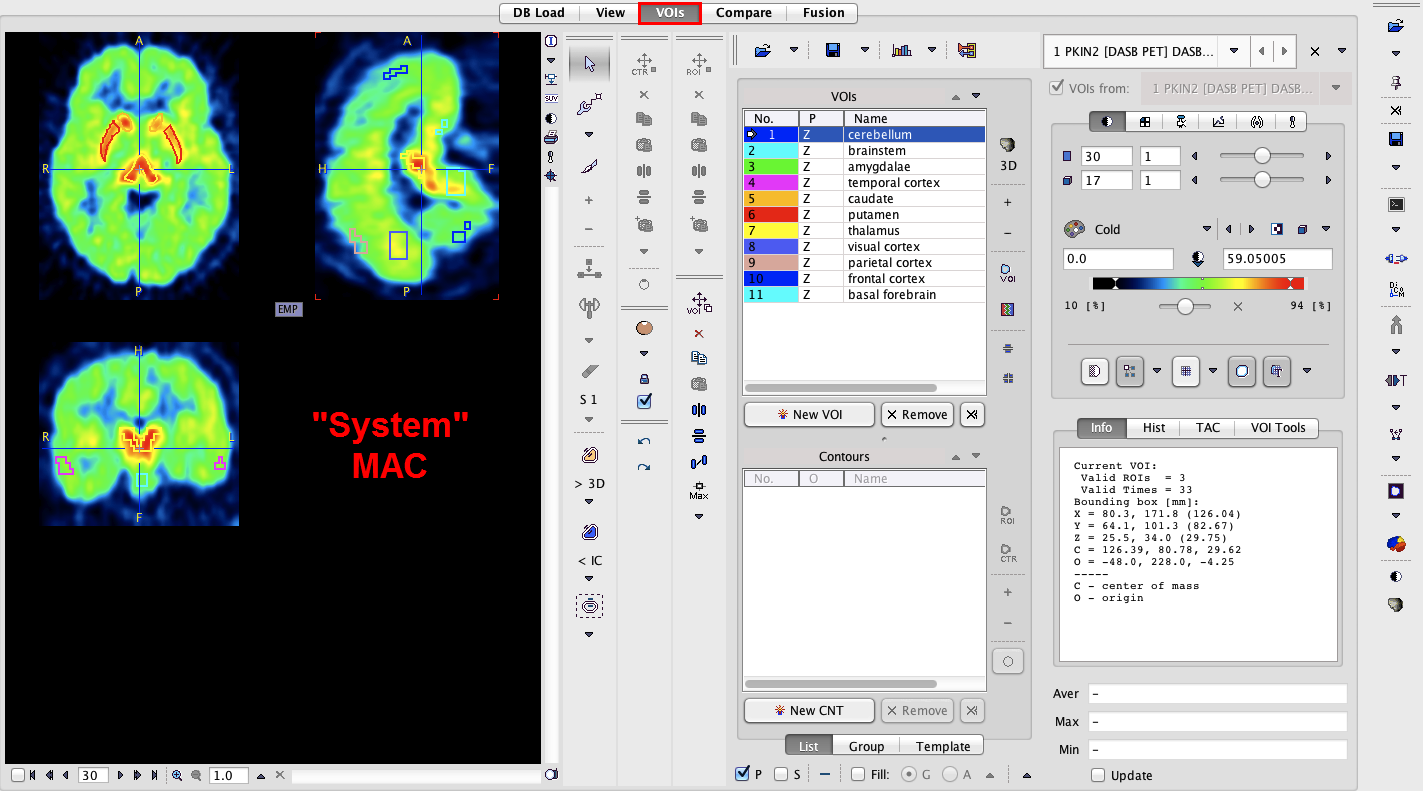Click the save disk icon above VOIs list
Viewport: 1423px width, 791px height.
click(x=833, y=50)
